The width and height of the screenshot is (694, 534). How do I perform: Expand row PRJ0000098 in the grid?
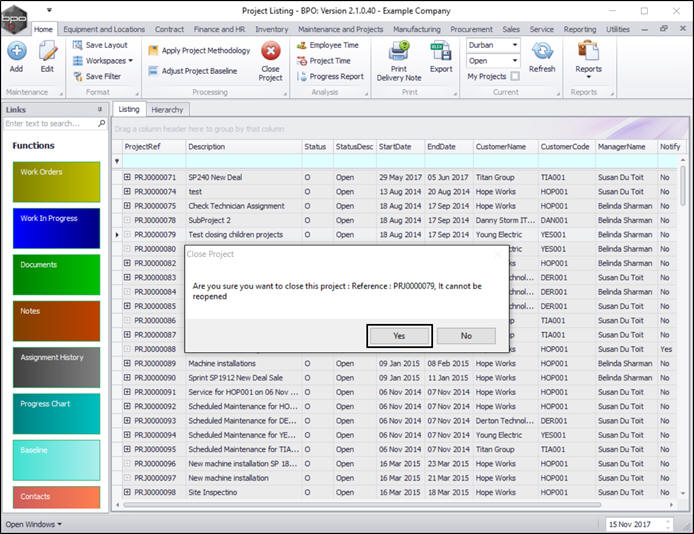128,493
